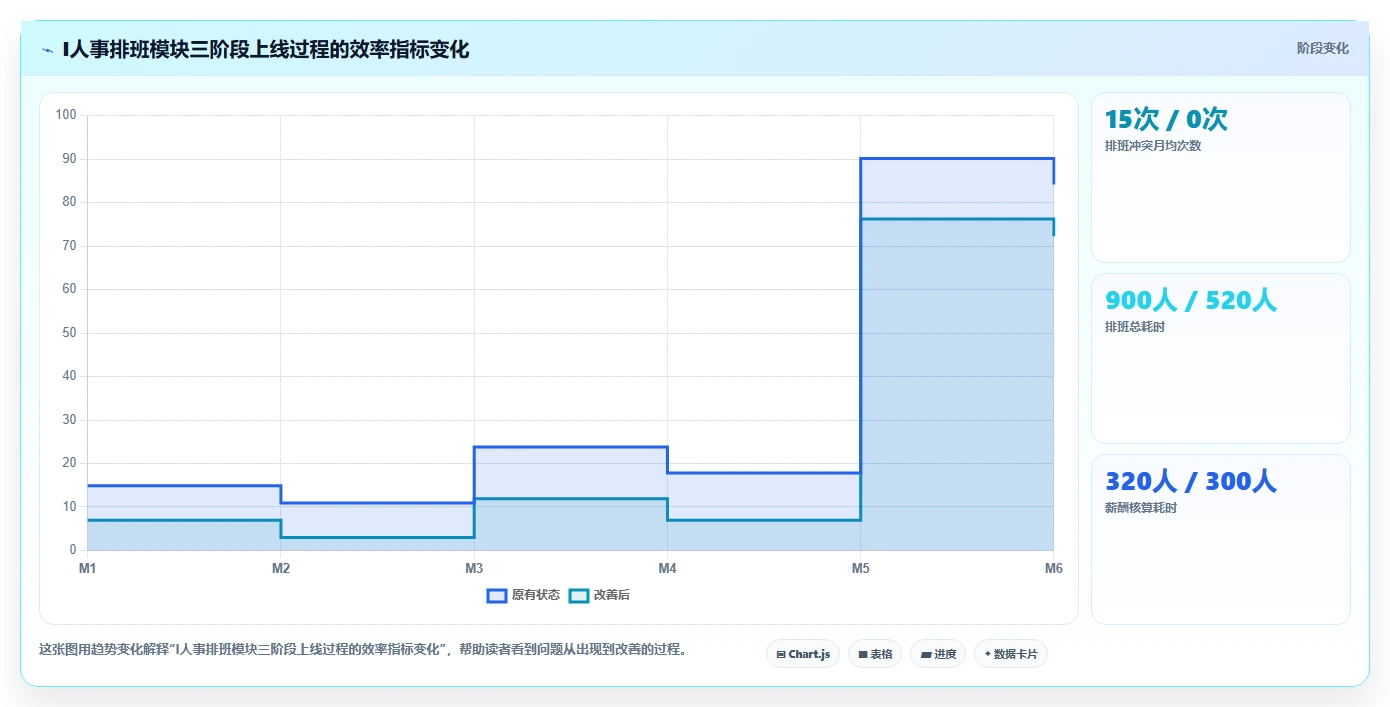Click the 50 y-axis tick label

69,333
